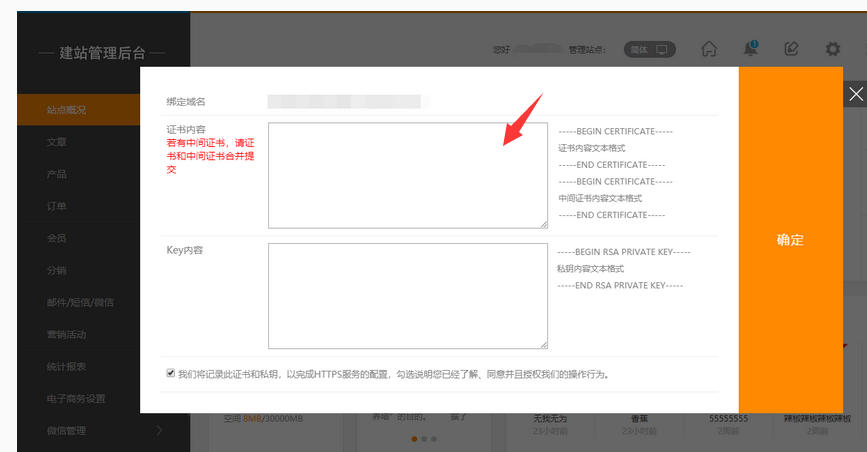Image resolution: width=867 pixels, height=452 pixels.
Task: Select 站点概况 in the sidebar
Action: click(66, 110)
